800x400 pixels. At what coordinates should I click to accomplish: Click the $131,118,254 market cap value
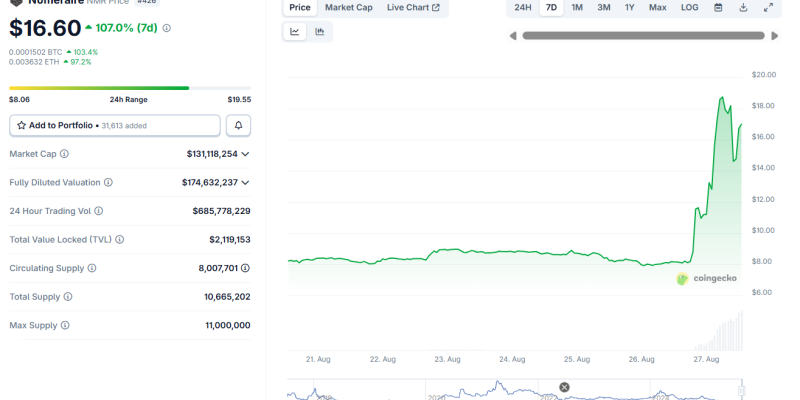212,154
